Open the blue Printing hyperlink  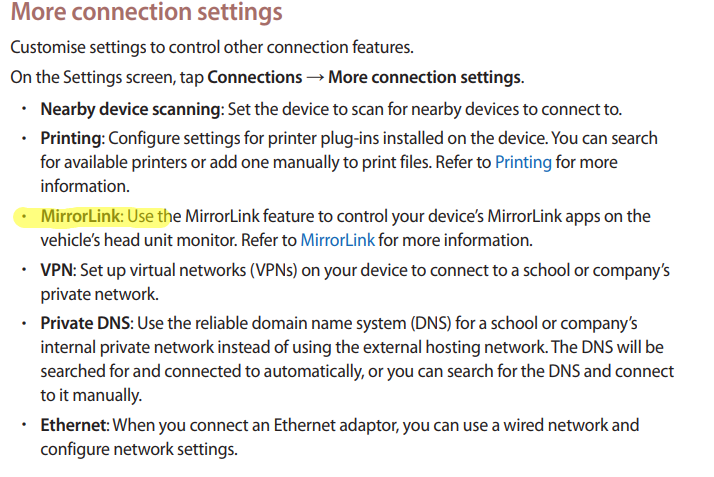point(523,162)
